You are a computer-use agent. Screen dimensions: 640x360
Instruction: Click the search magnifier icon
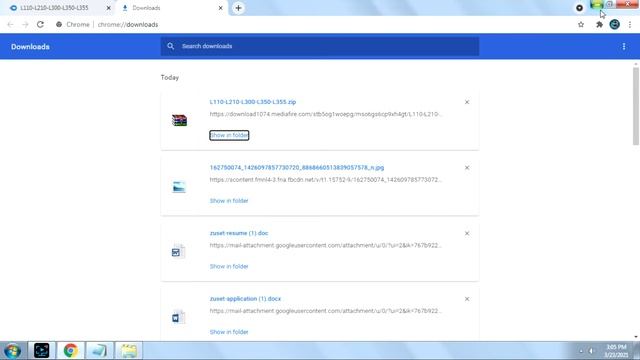coord(171,46)
